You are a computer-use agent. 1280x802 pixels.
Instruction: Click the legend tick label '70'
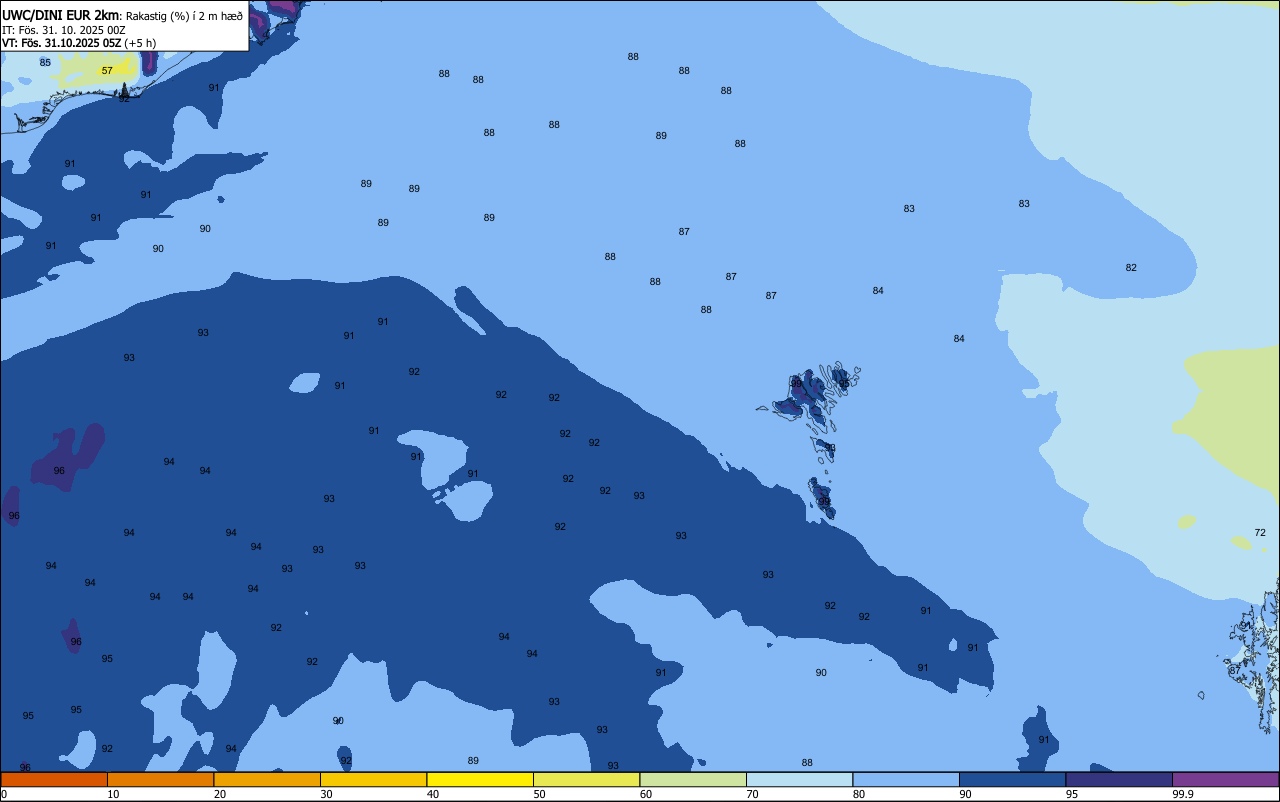coord(752,794)
